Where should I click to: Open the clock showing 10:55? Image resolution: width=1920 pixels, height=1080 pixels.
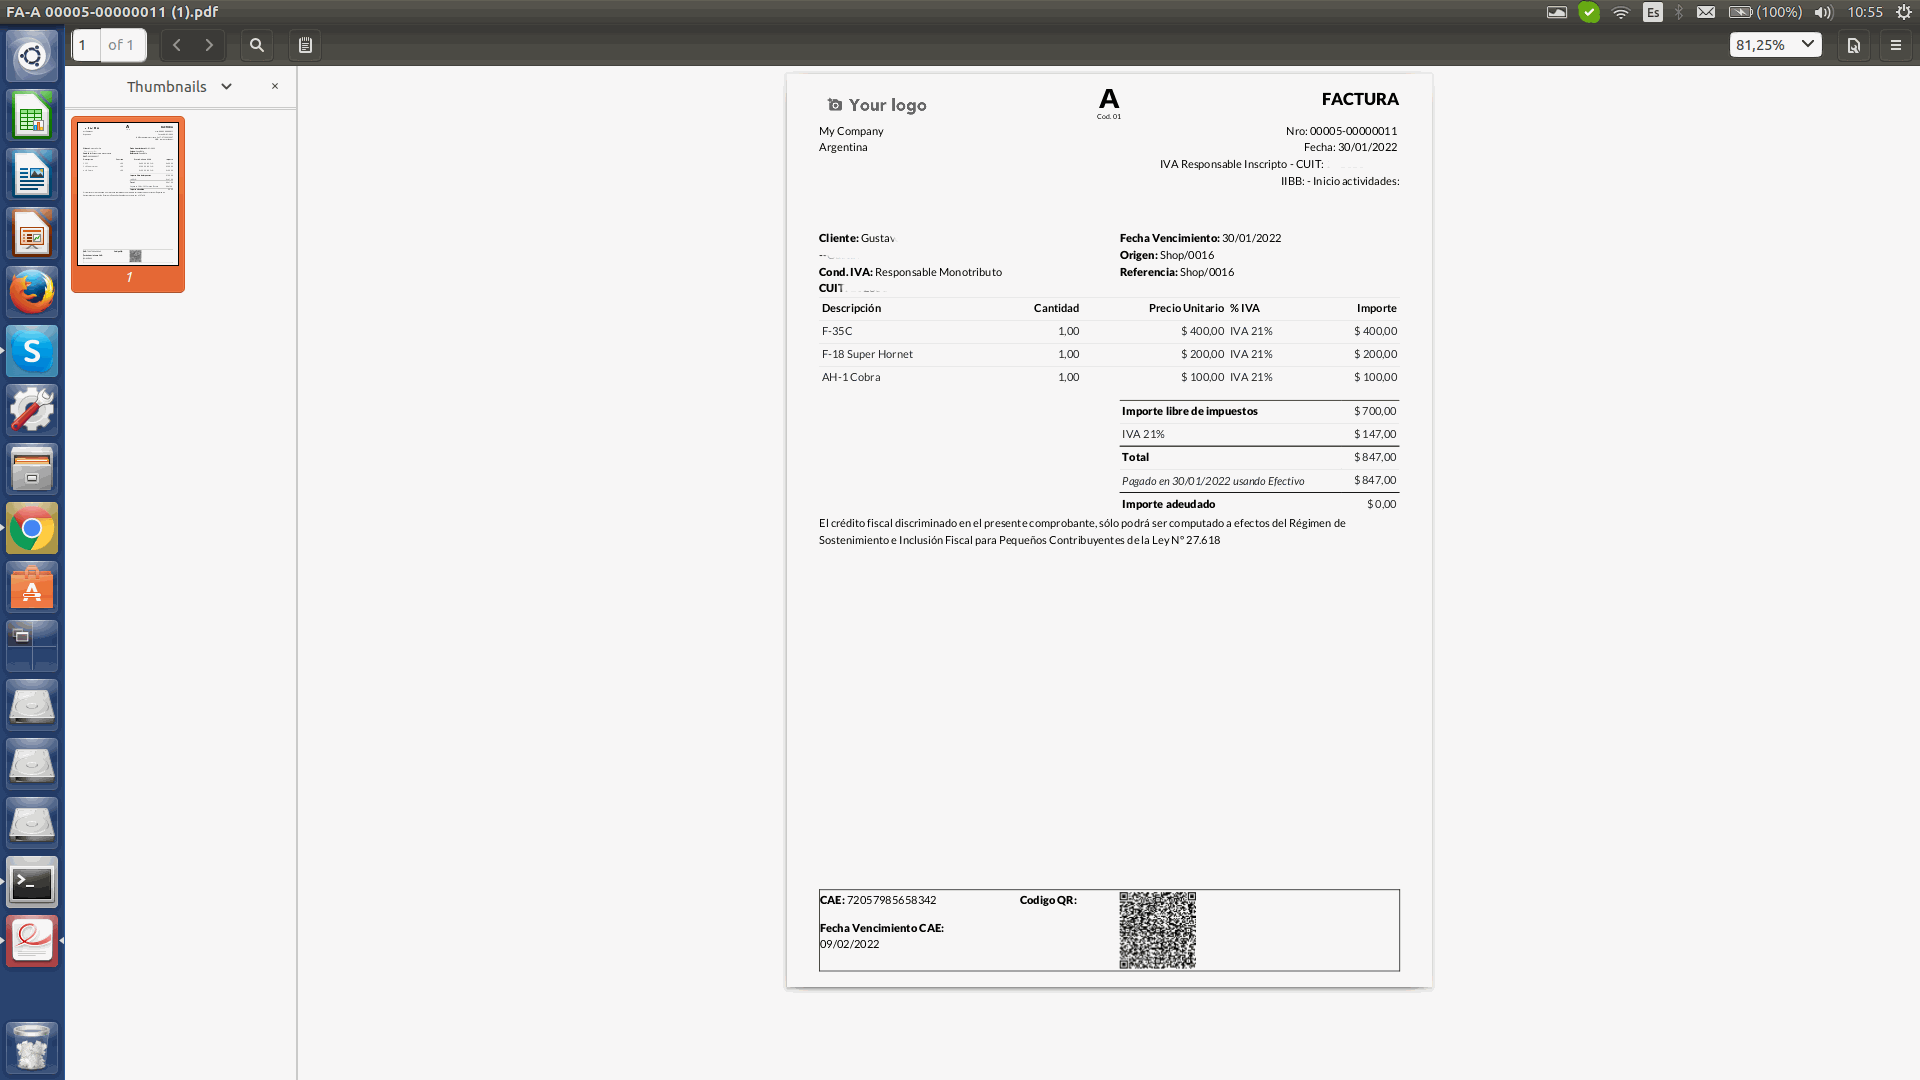[x=1865, y=12]
